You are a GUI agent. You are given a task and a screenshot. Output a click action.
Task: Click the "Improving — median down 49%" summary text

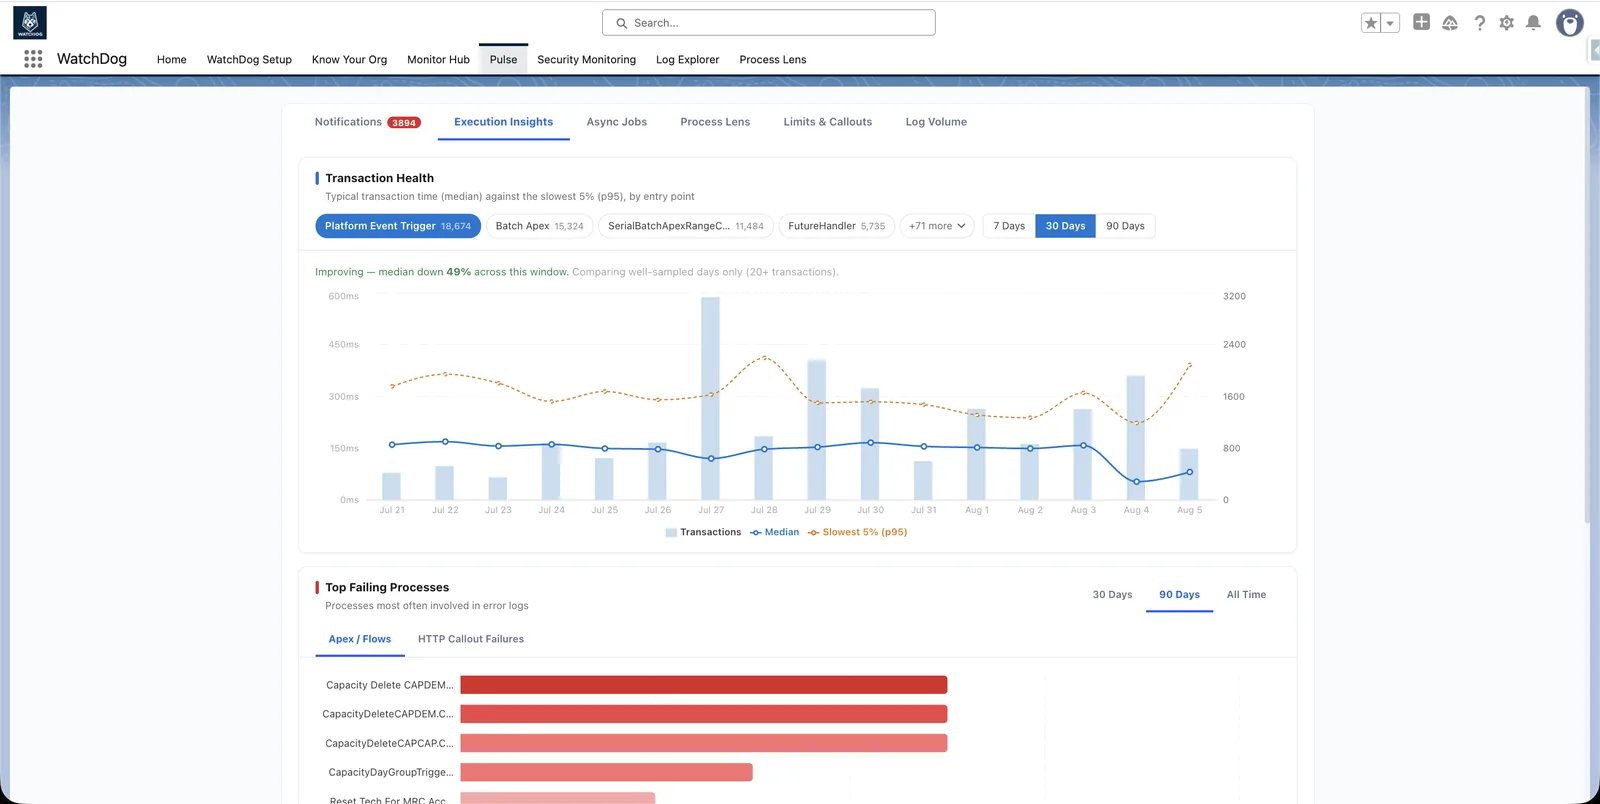click(441, 272)
